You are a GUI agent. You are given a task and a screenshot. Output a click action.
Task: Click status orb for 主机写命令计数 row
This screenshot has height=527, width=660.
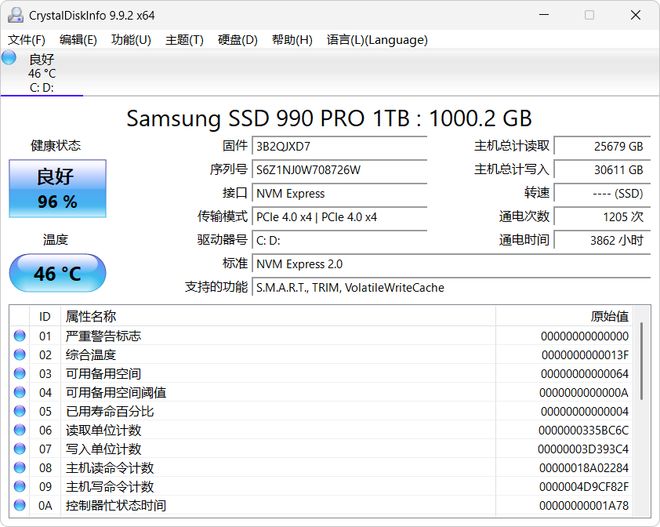(x=20, y=486)
